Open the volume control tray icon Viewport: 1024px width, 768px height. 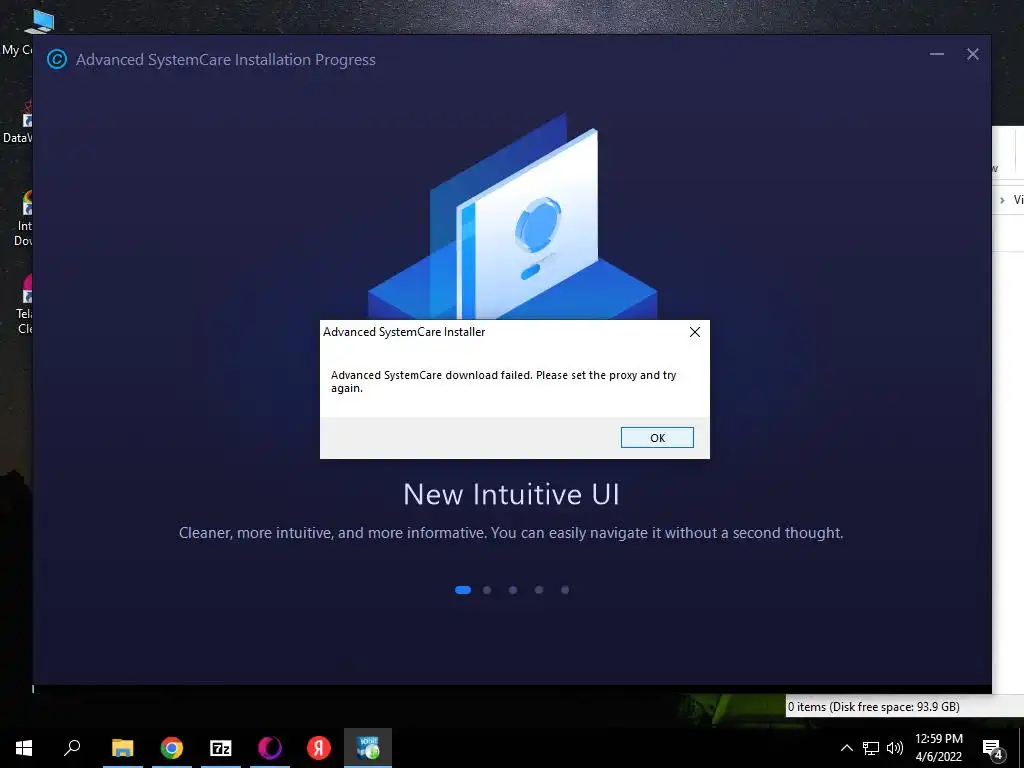895,748
